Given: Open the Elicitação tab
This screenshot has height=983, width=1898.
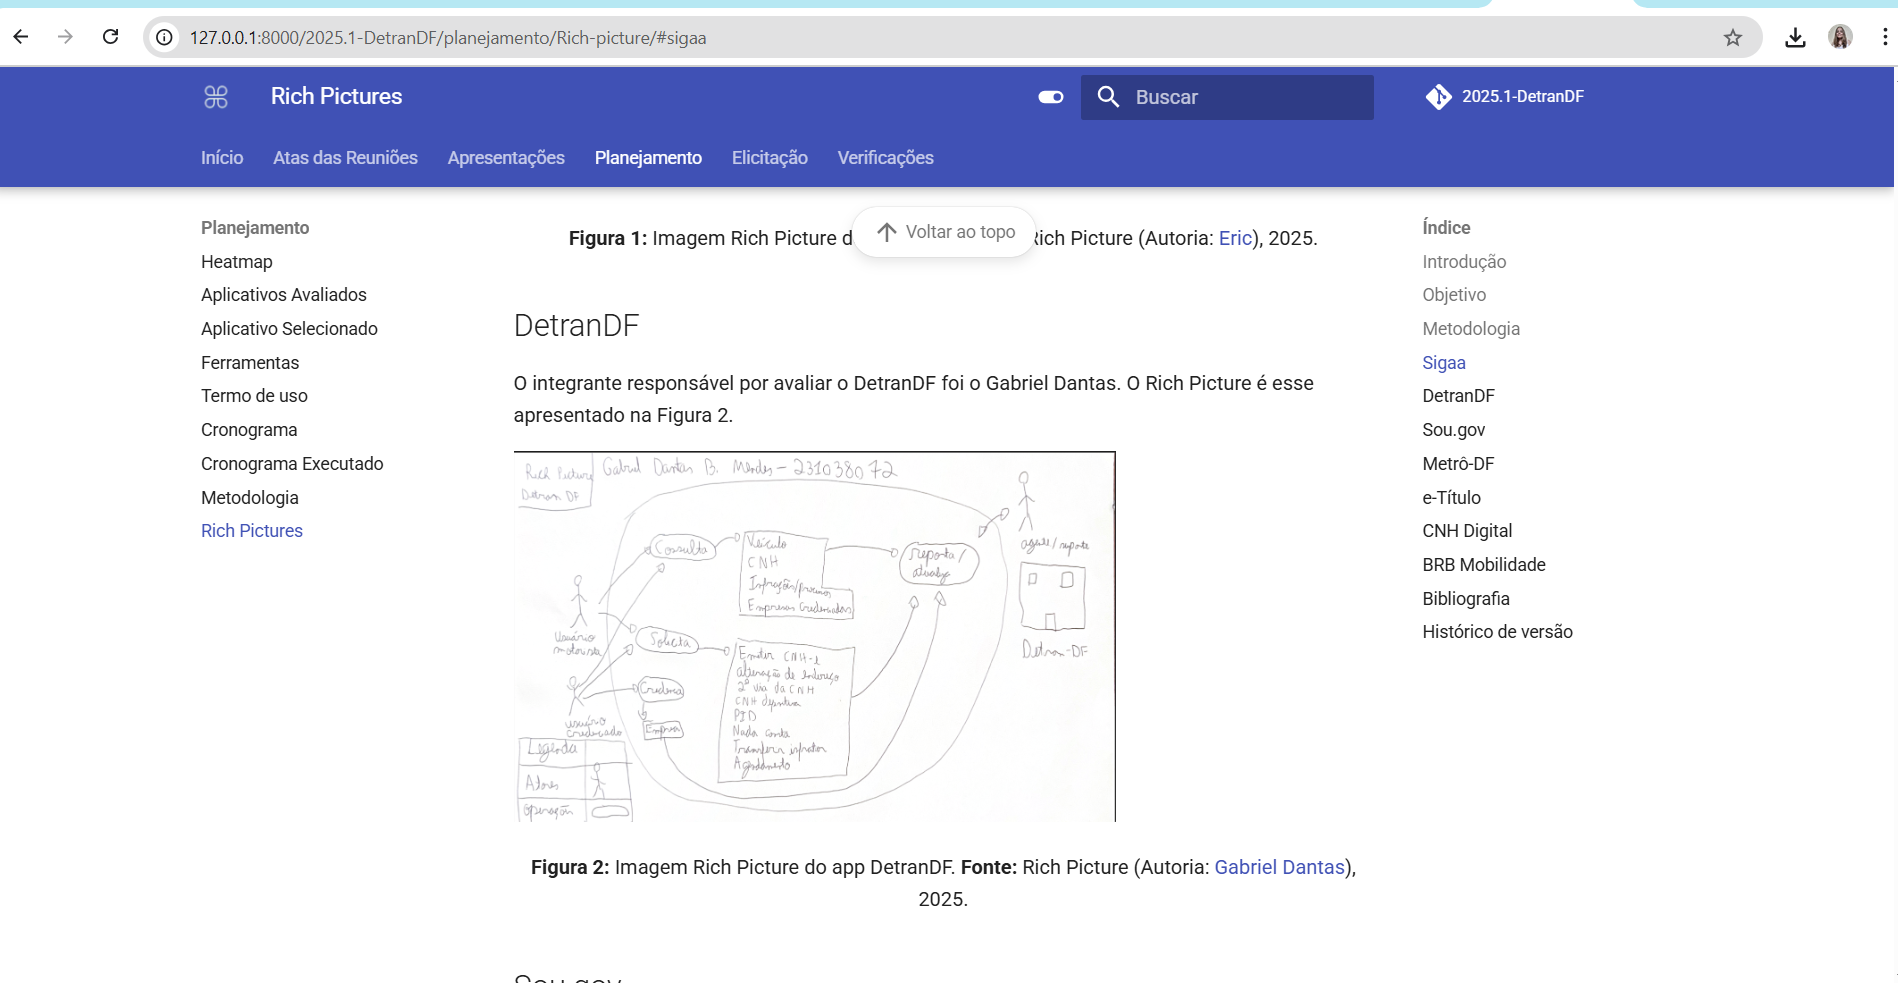Looking at the screenshot, I should (770, 158).
